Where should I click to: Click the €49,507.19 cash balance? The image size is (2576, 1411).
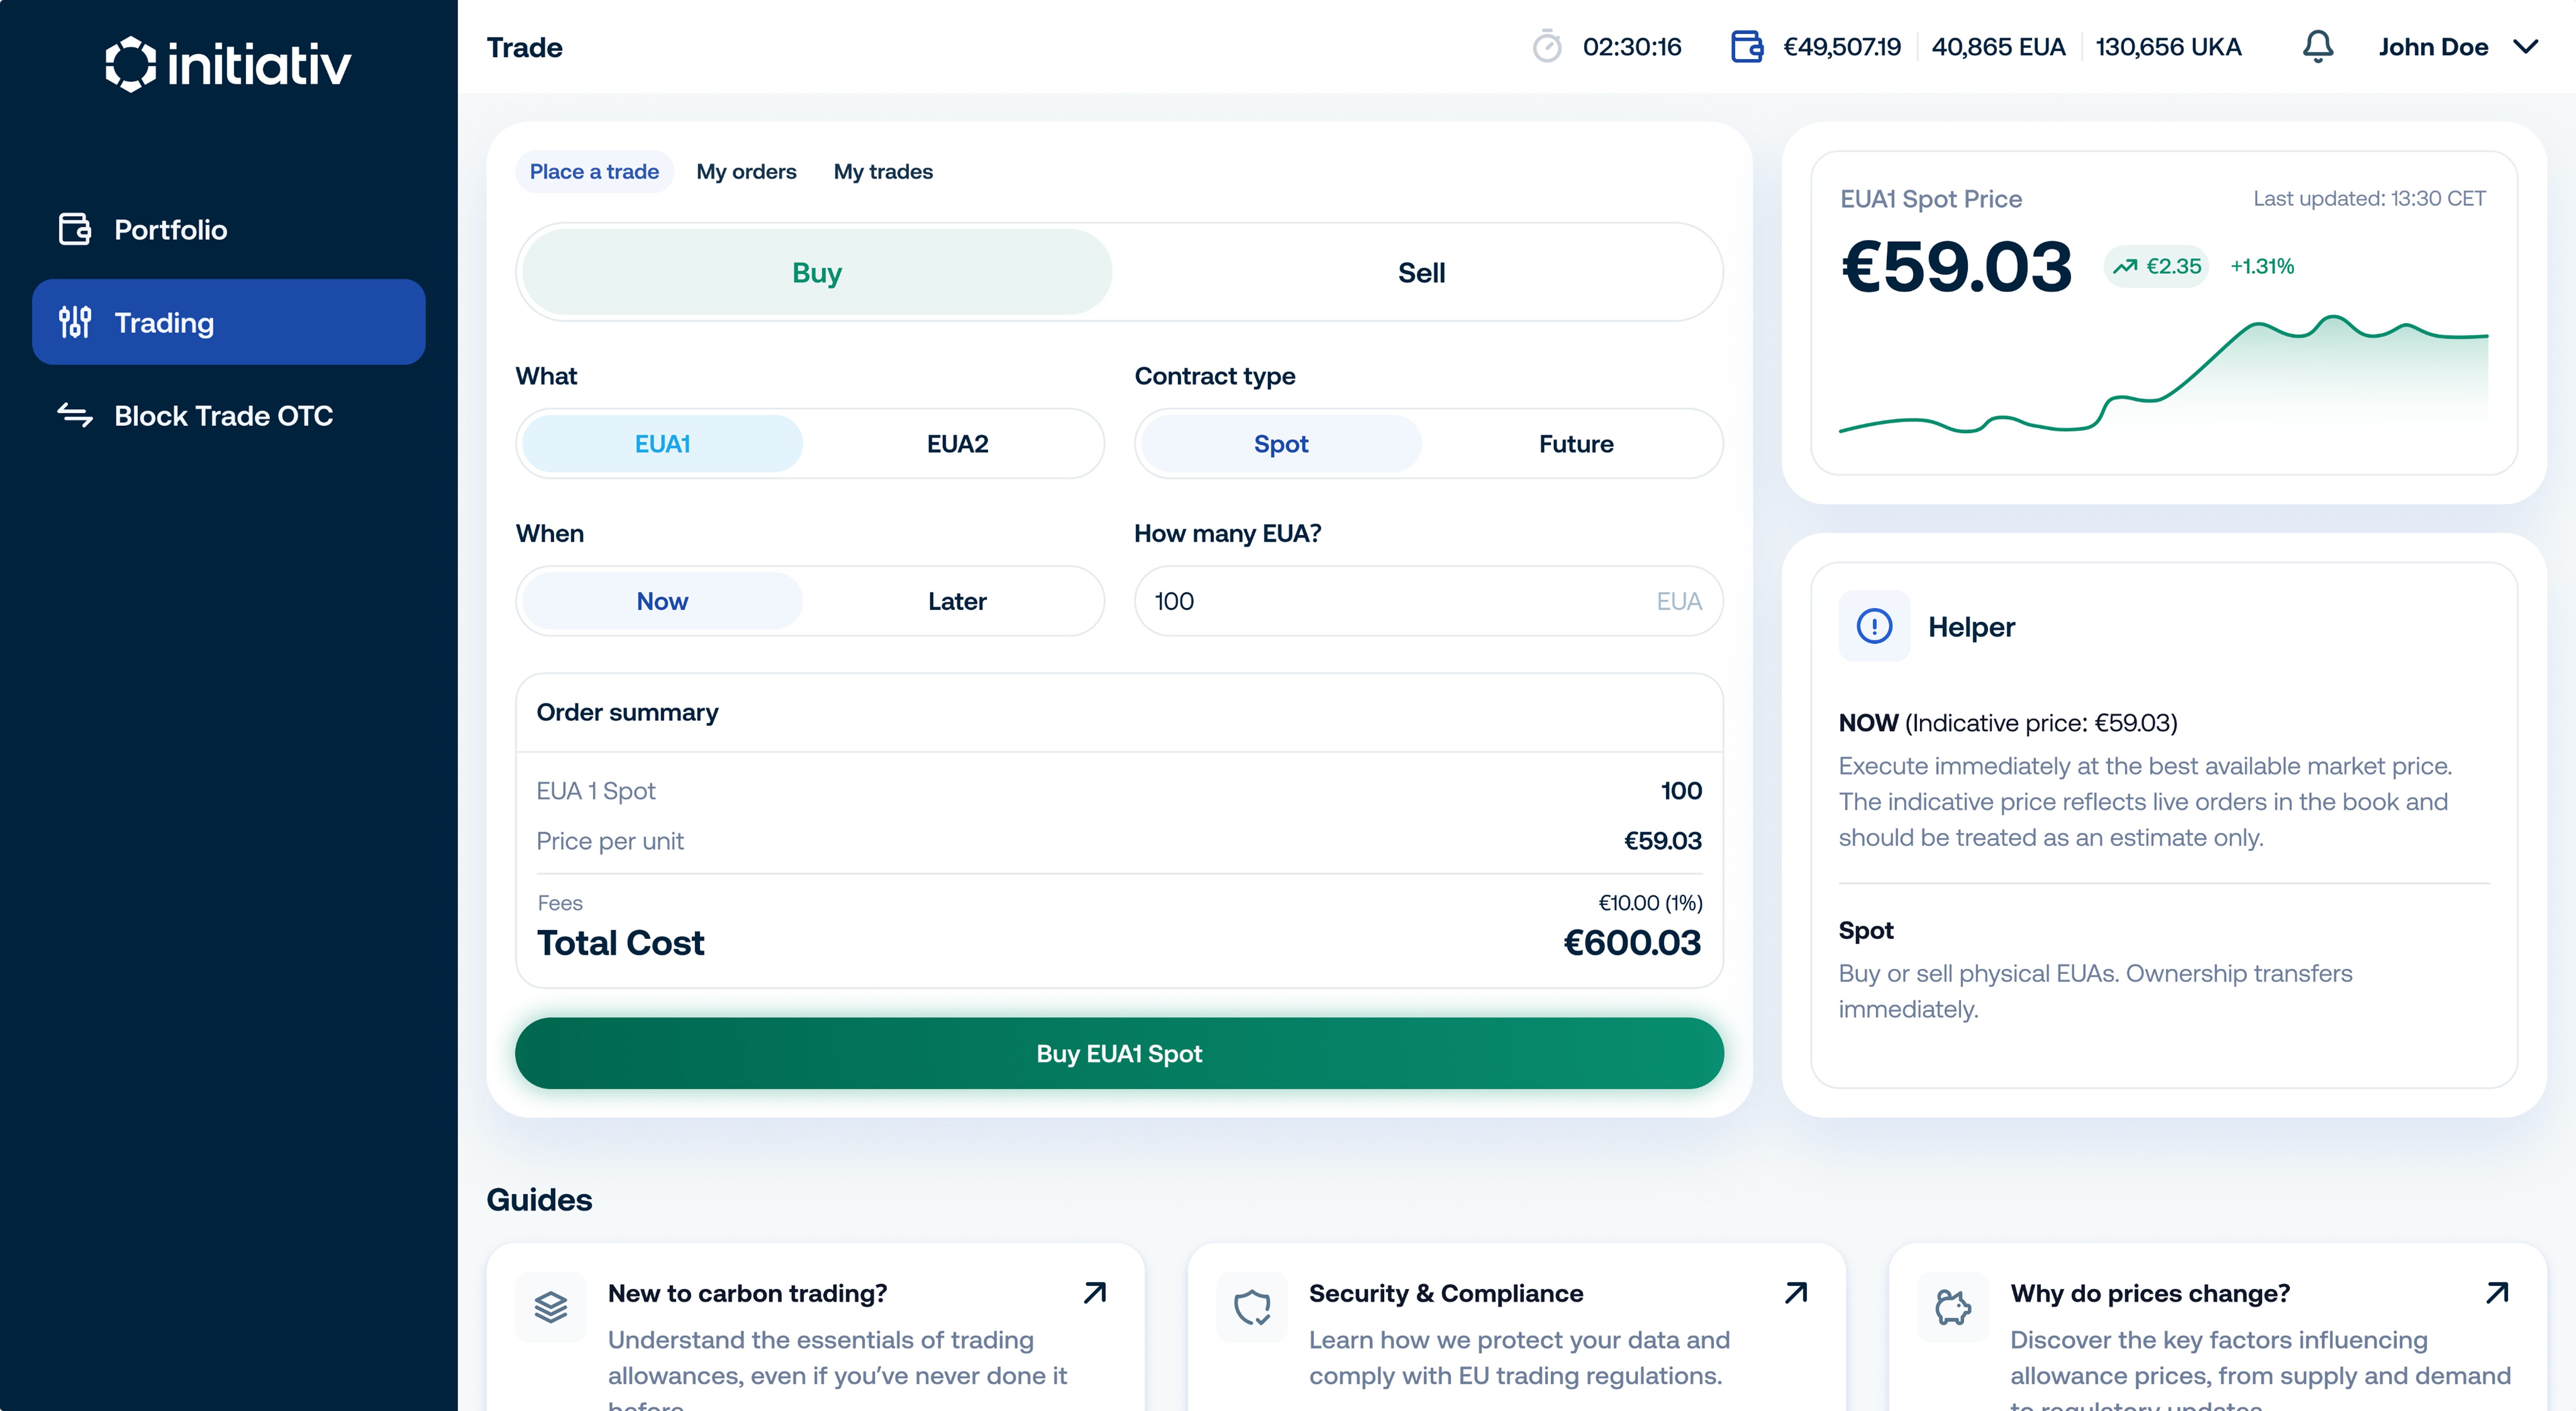(1841, 47)
